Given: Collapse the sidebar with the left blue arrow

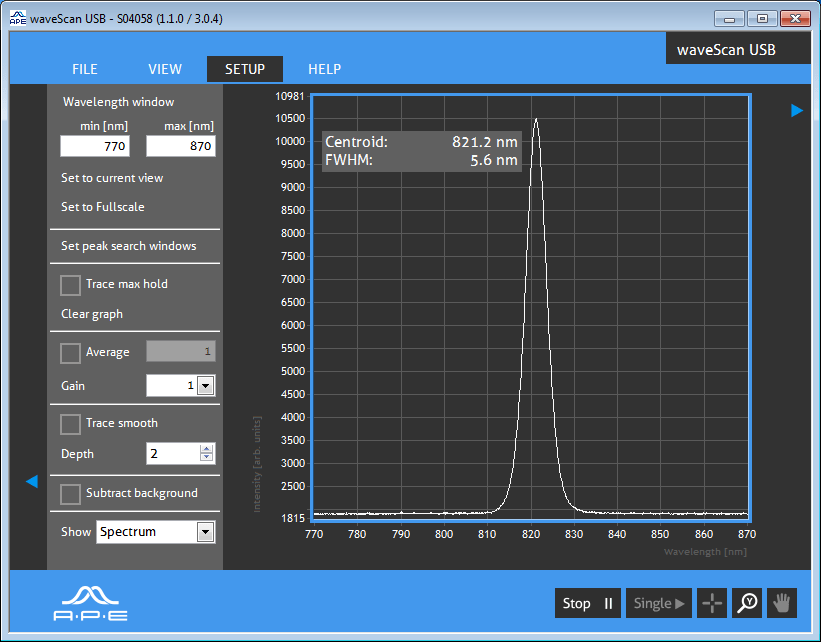Looking at the screenshot, I should point(31,481).
